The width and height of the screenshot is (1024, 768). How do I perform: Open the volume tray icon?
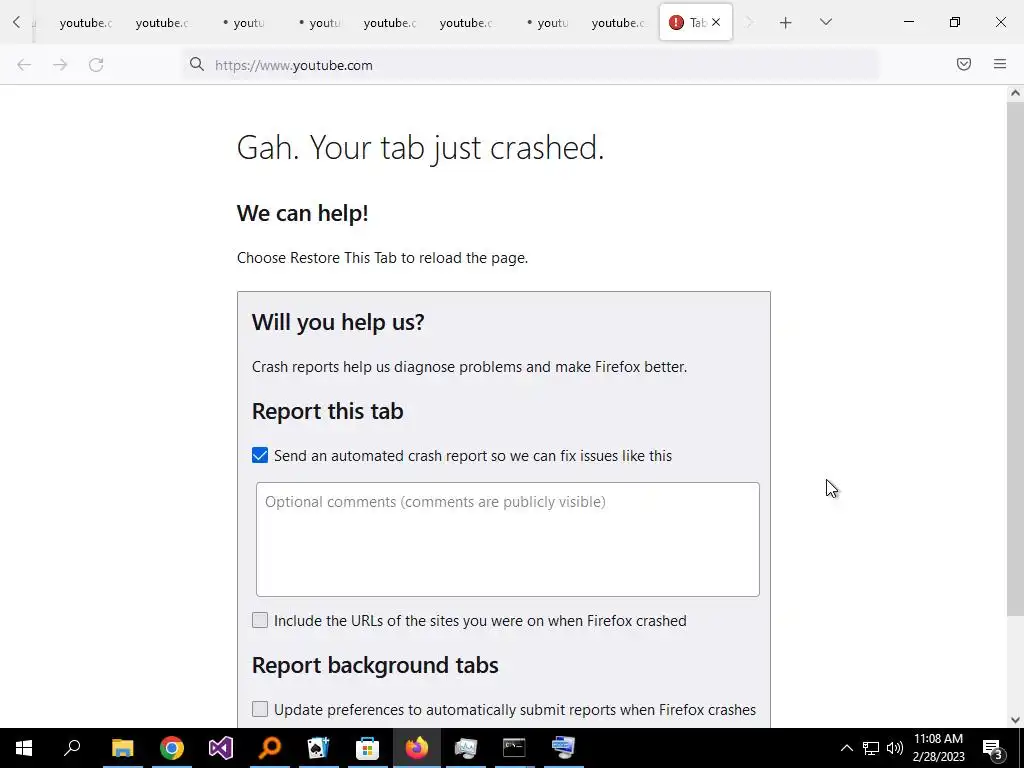point(895,748)
